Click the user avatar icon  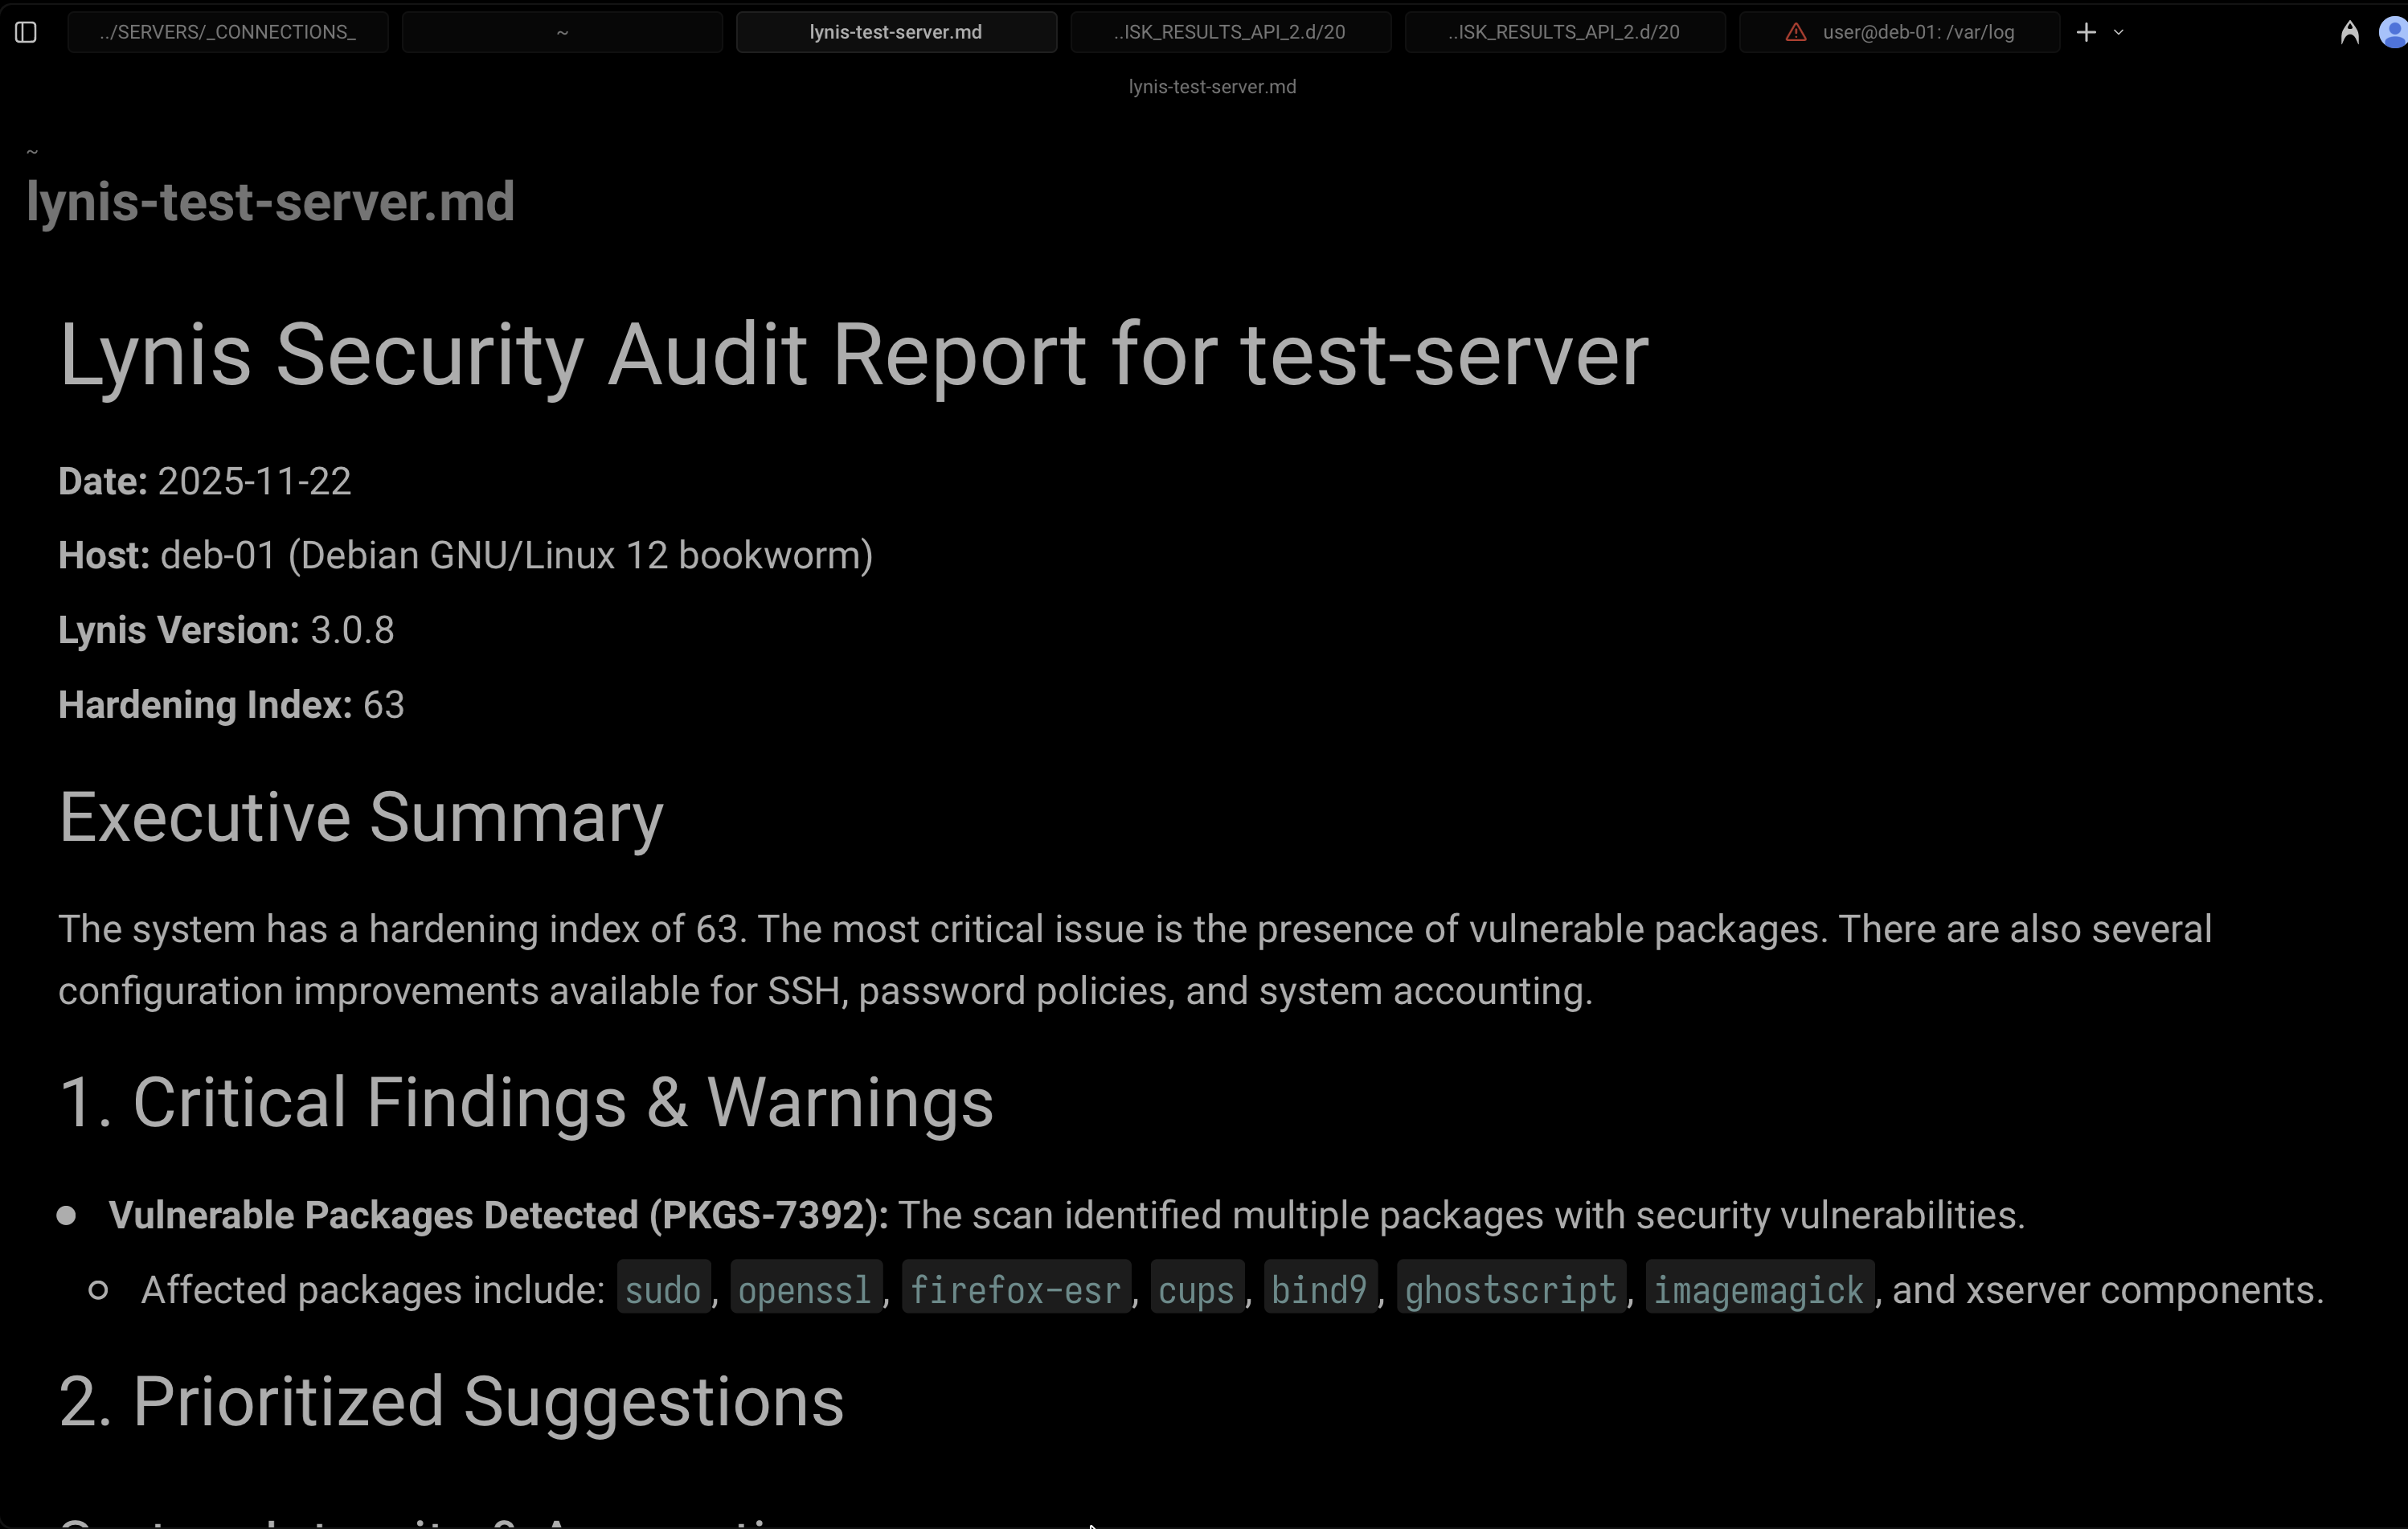(x=2393, y=33)
